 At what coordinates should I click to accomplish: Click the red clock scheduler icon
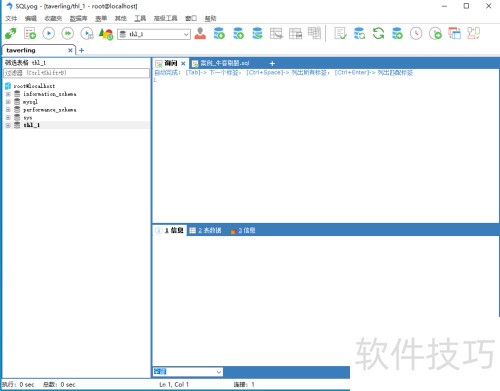pos(416,33)
